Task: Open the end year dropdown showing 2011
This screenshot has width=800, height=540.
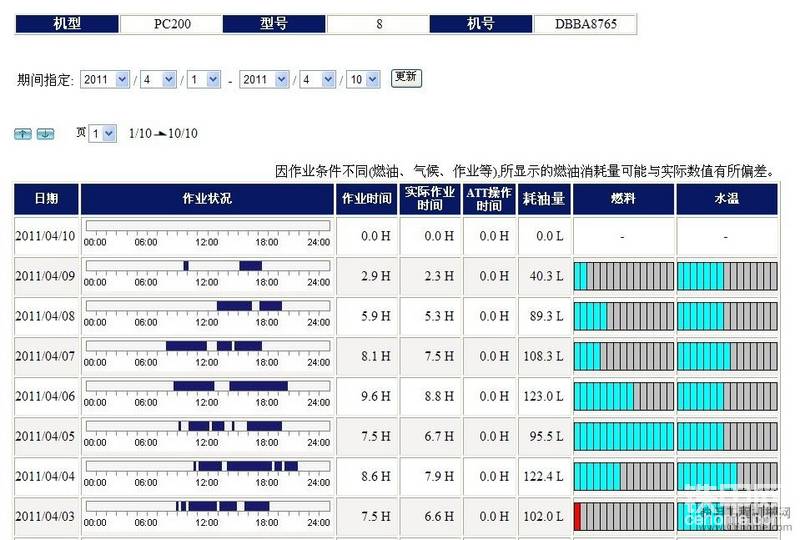Action: click(x=264, y=80)
